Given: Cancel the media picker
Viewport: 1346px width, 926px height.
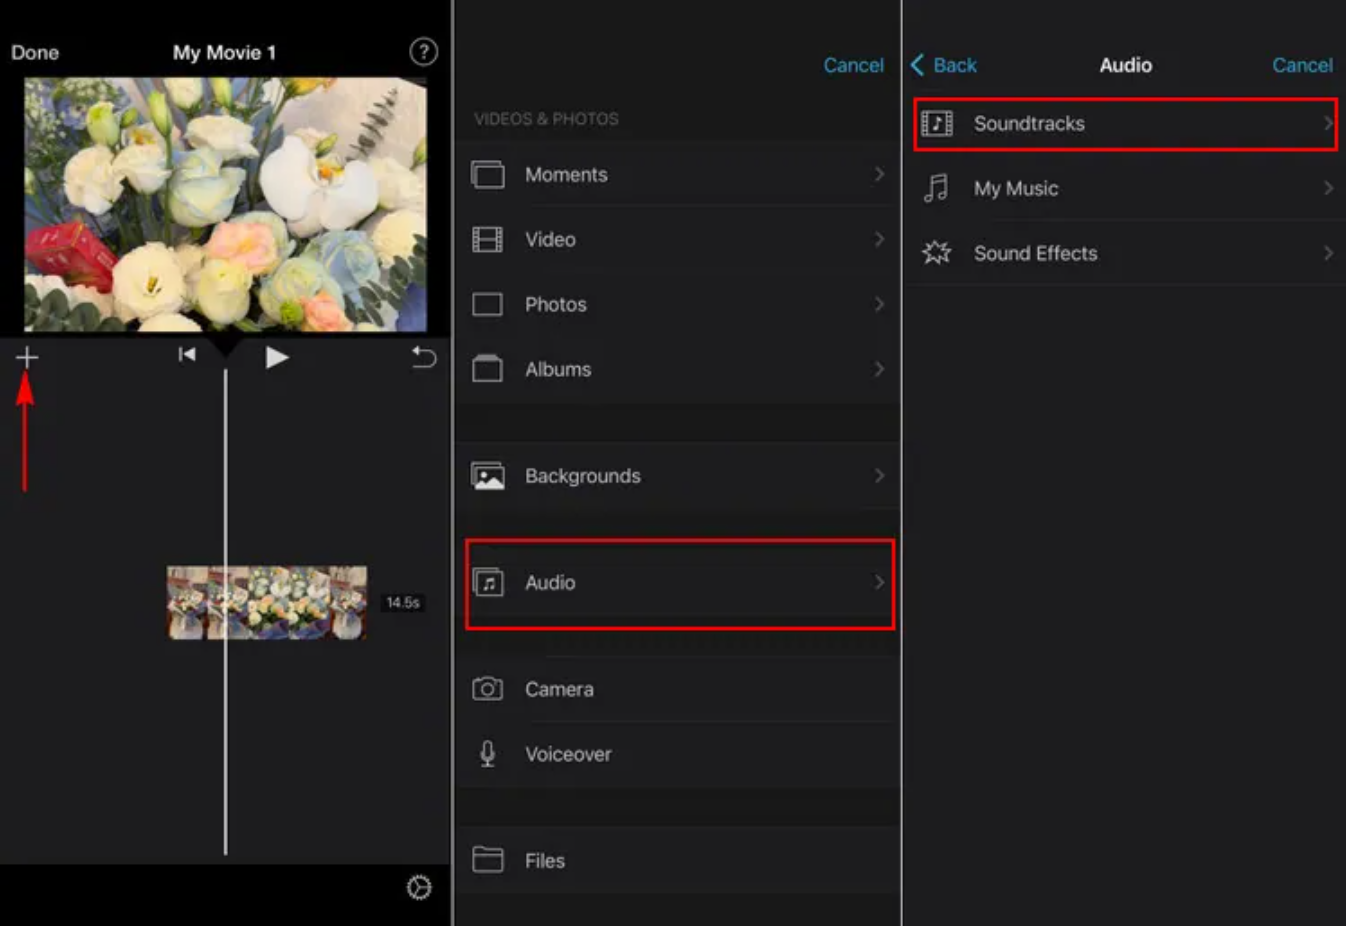Looking at the screenshot, I should click(x=854, y=65).
